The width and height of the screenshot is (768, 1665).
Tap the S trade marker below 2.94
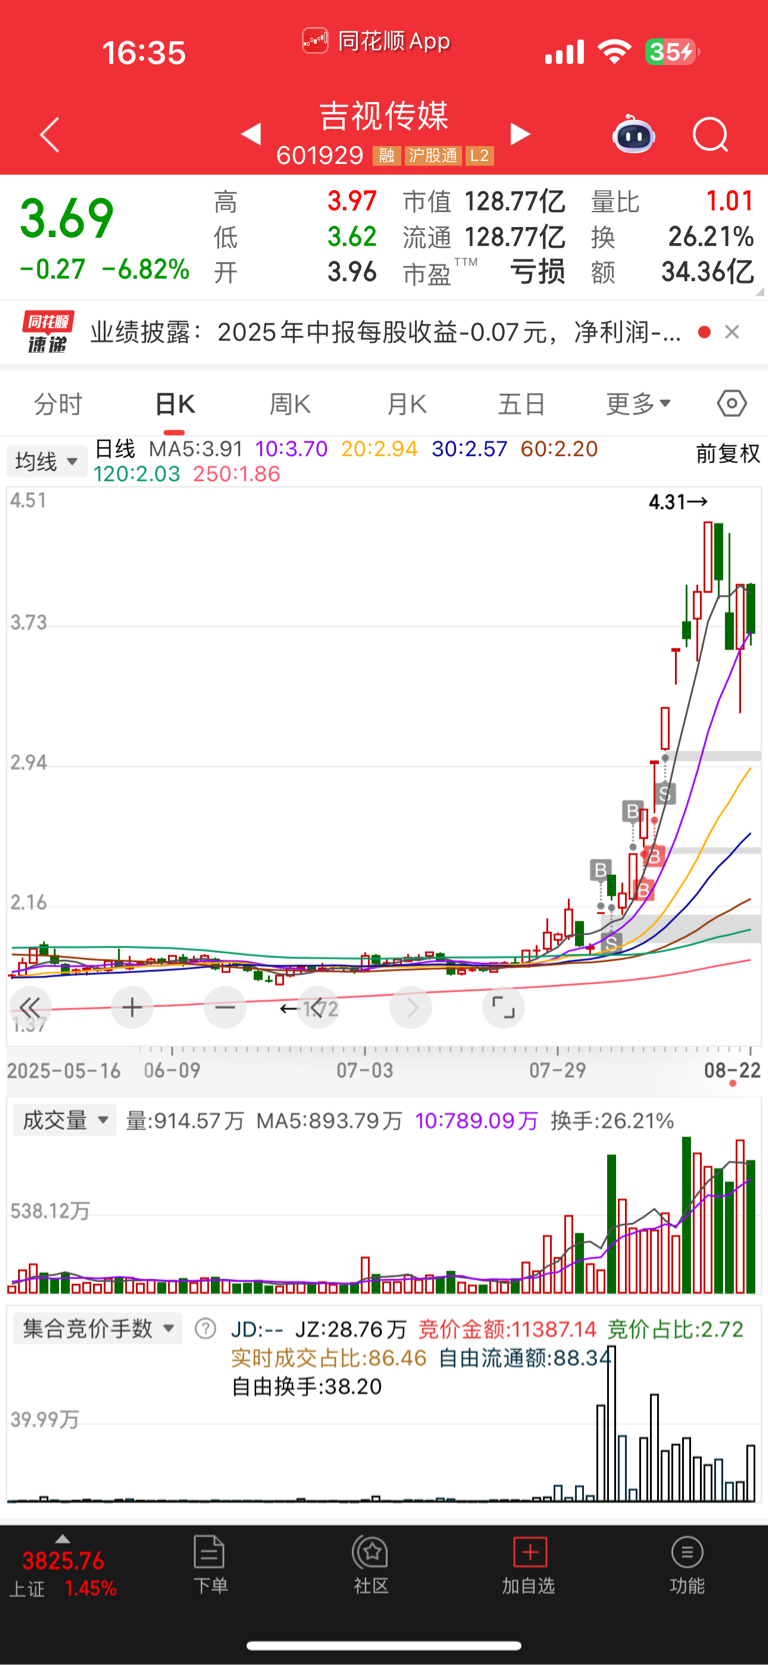tap(666, 794)
